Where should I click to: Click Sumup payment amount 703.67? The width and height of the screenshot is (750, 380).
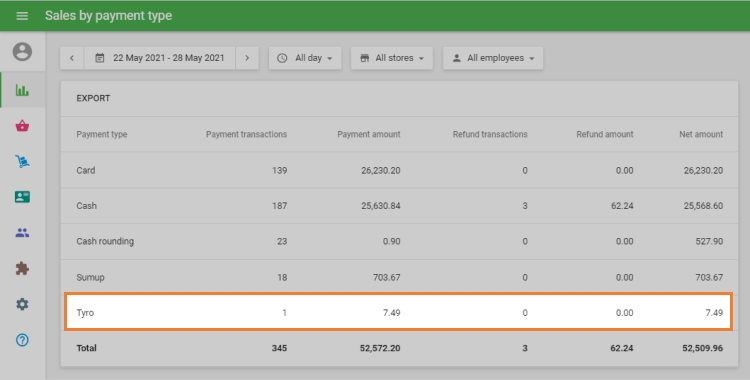(x=387, y=277)
